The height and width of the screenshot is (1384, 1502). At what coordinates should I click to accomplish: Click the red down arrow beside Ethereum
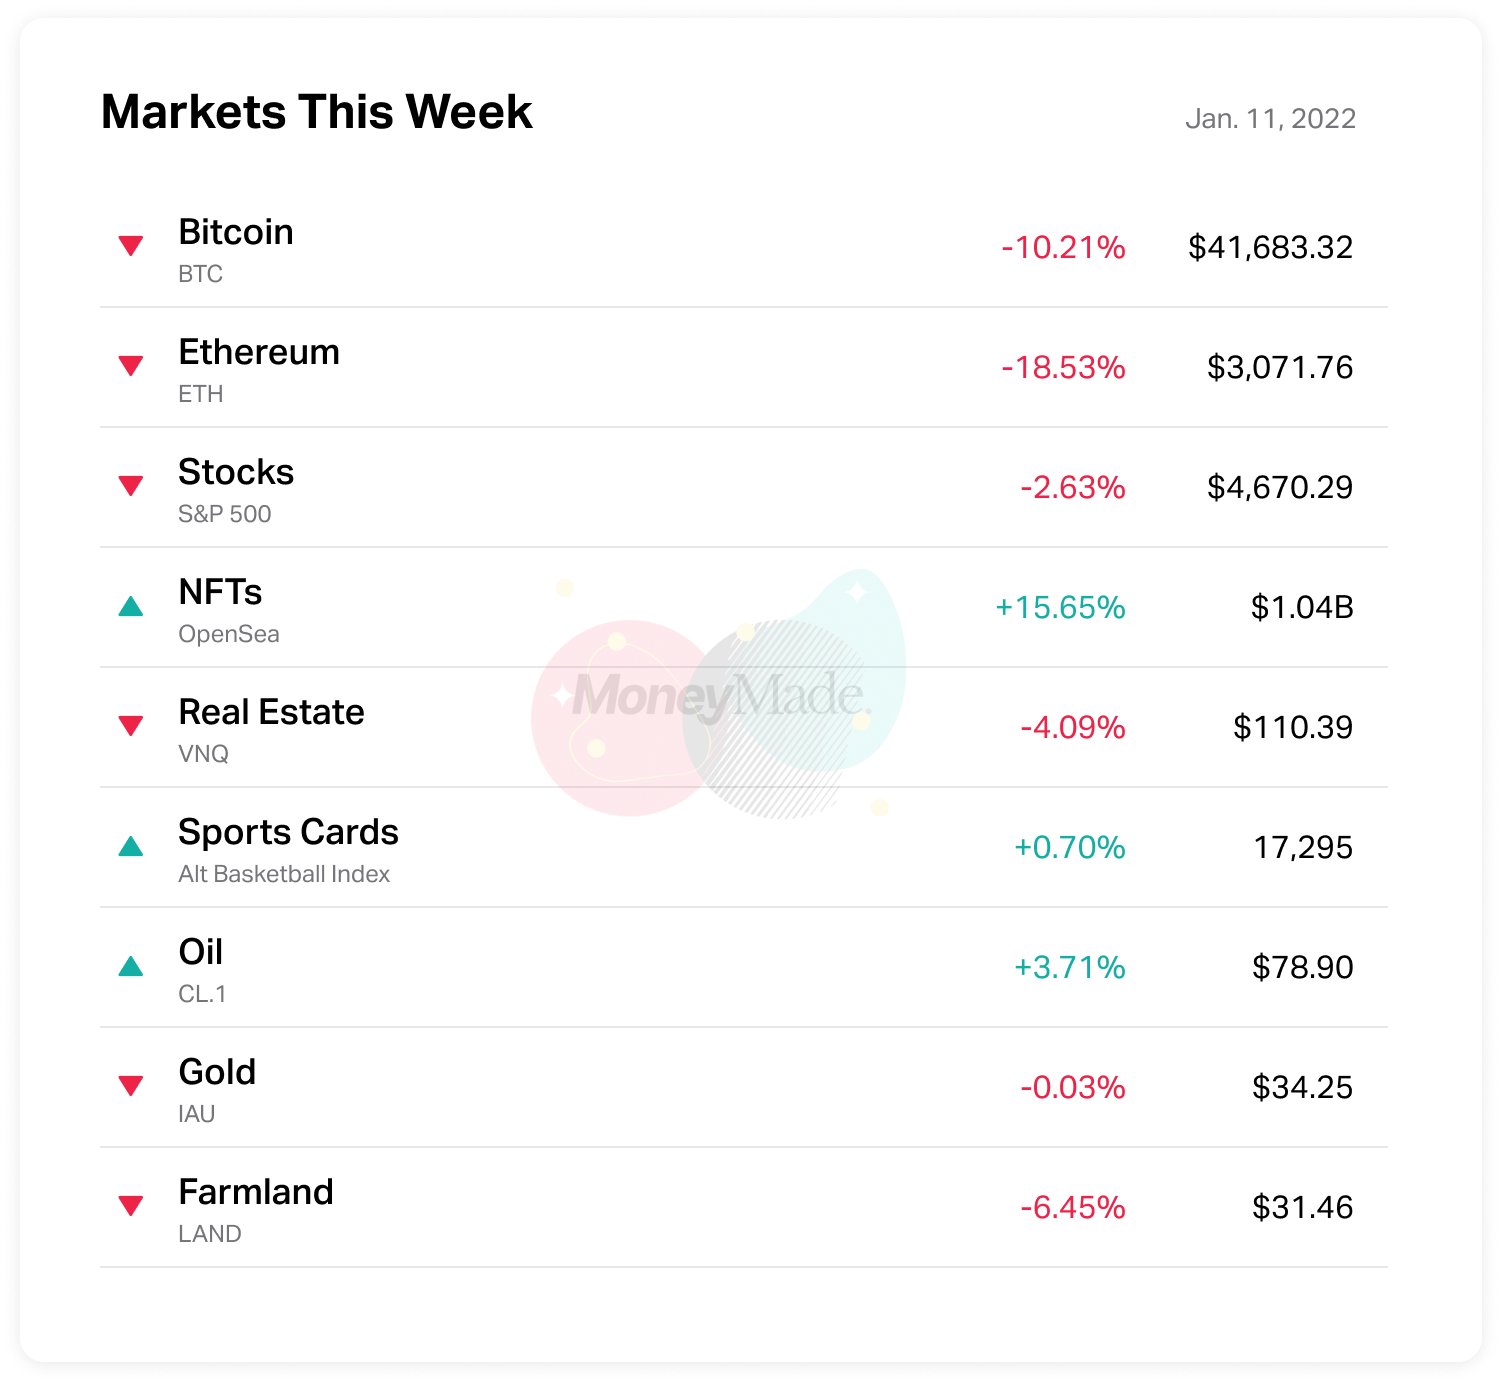(131, 365)
